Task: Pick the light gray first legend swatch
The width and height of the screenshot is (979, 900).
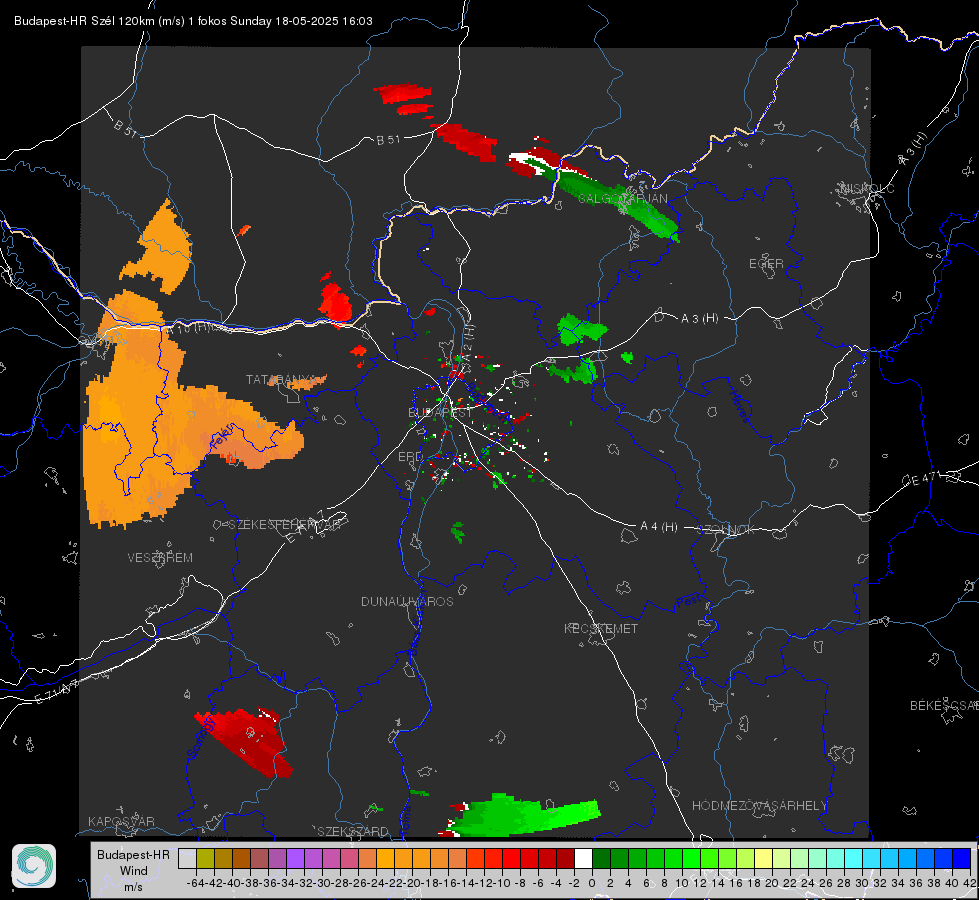Action: tap(187, 858)
